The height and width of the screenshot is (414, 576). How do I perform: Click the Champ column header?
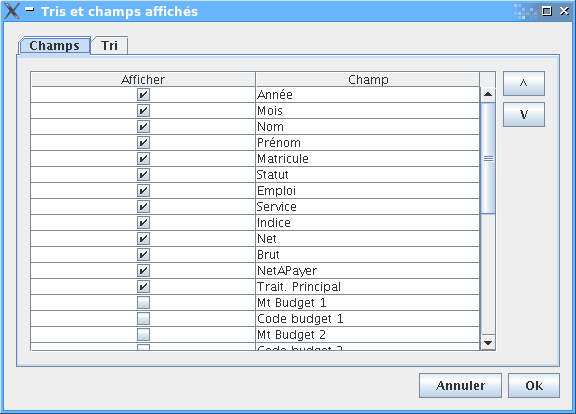pos(368,79)
